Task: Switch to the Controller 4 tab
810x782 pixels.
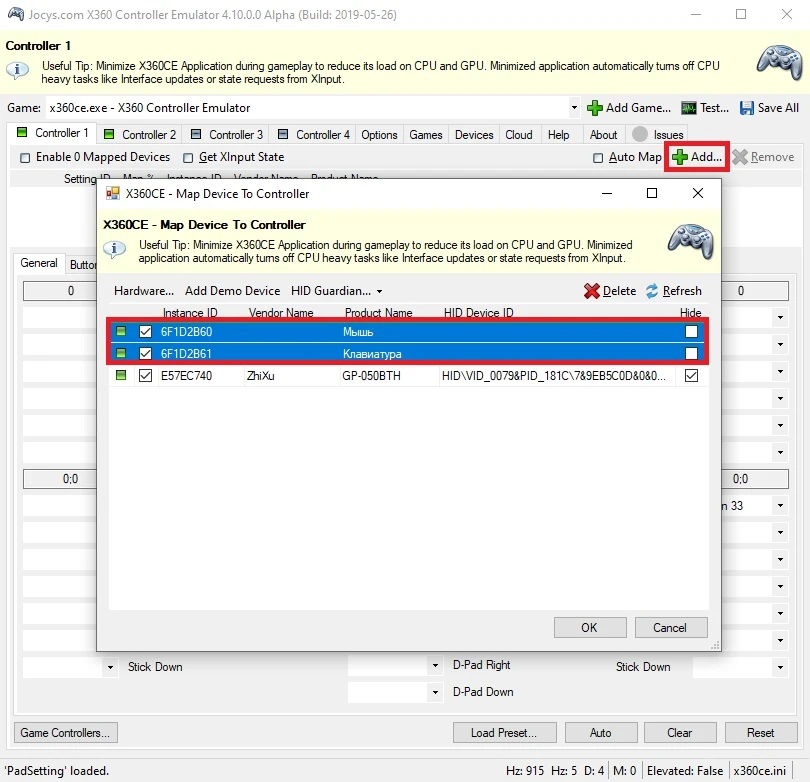Action: click(x=314, y=135)
